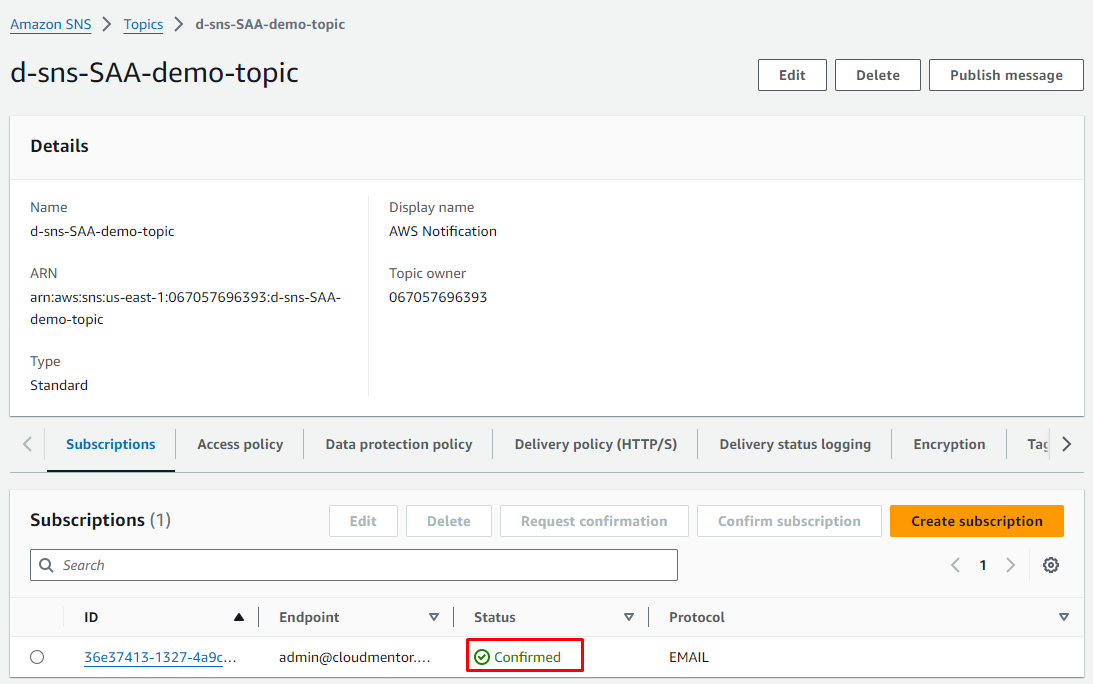The image size is (1093, 684).
Task: Go to next subscriptions page arrow
Action: [1010, 565]
